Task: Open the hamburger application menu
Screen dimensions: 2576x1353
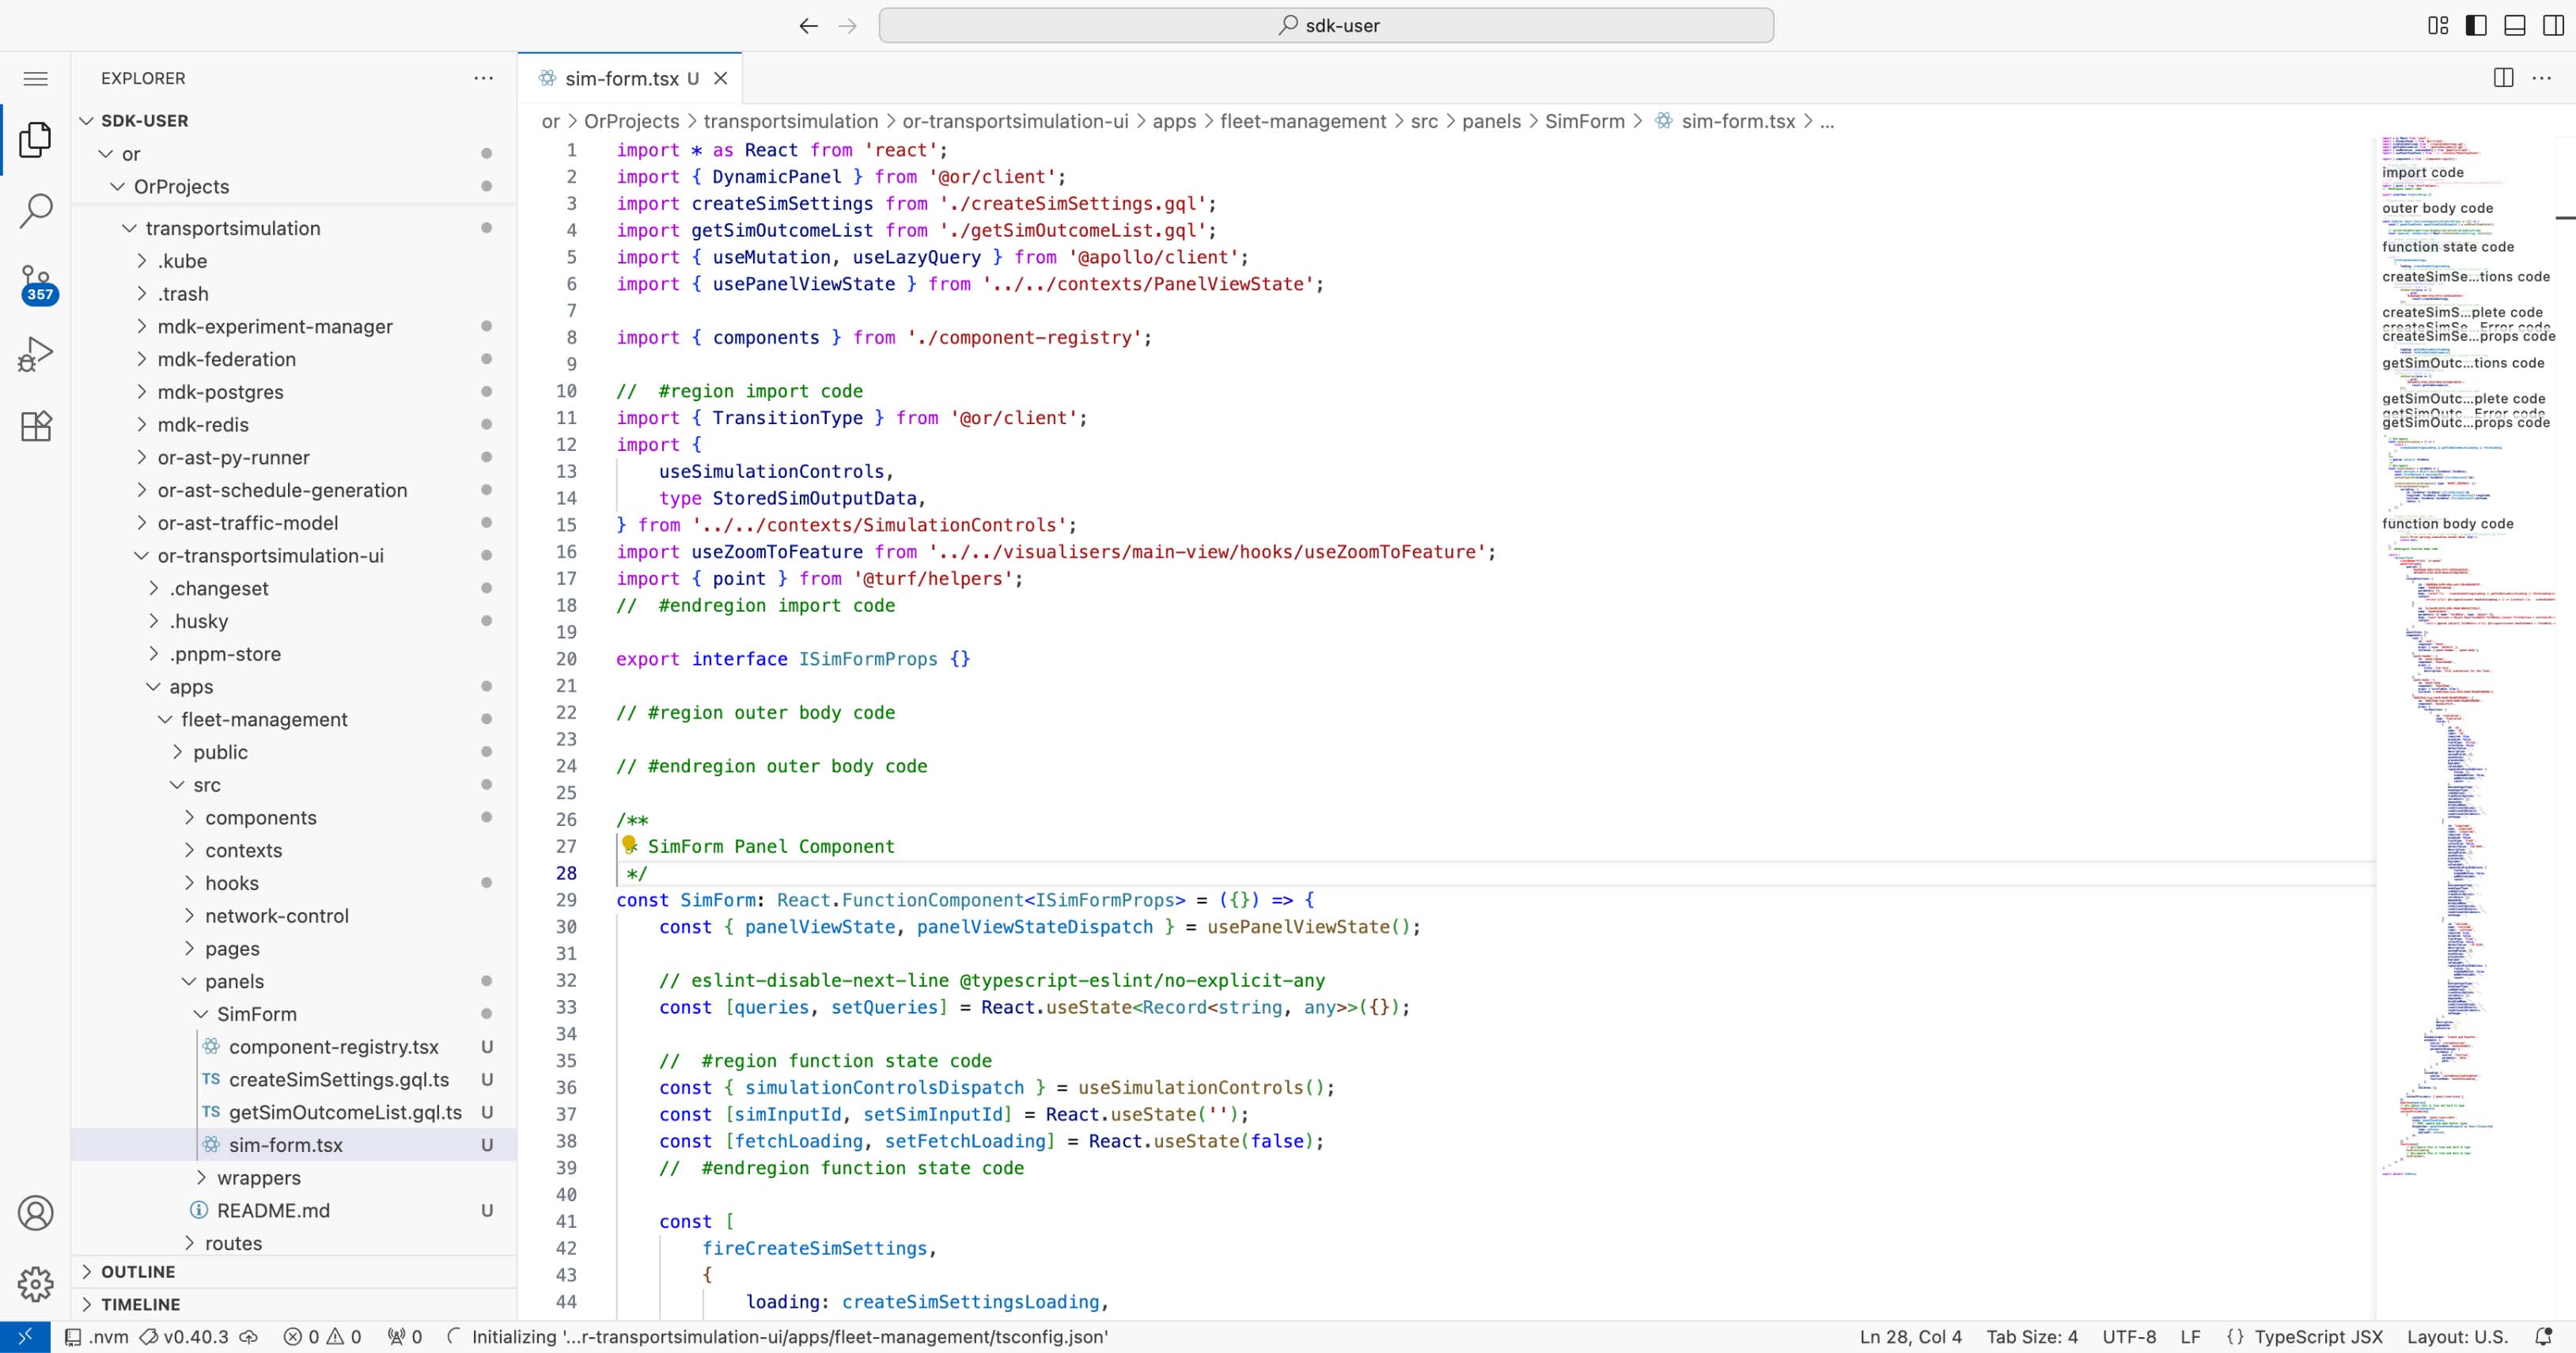Action: pos(36,78)
